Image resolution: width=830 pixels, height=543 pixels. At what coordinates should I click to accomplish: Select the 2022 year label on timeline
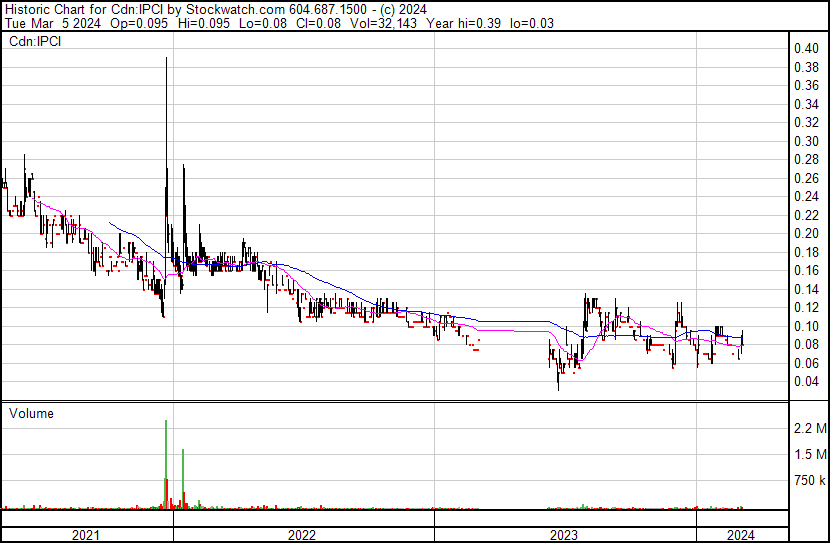click(x=302, y=535)
